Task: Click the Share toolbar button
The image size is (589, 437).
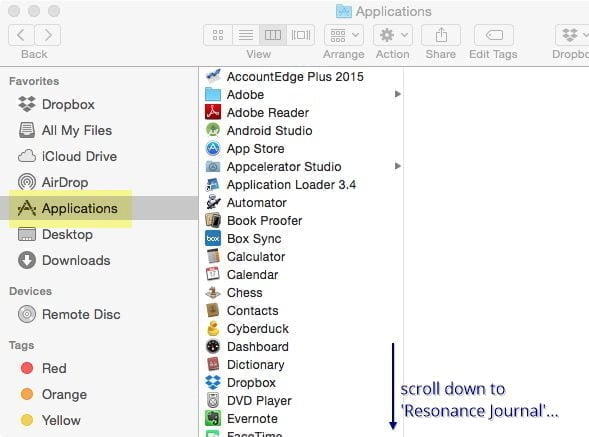Action: (x=441, y=35)
